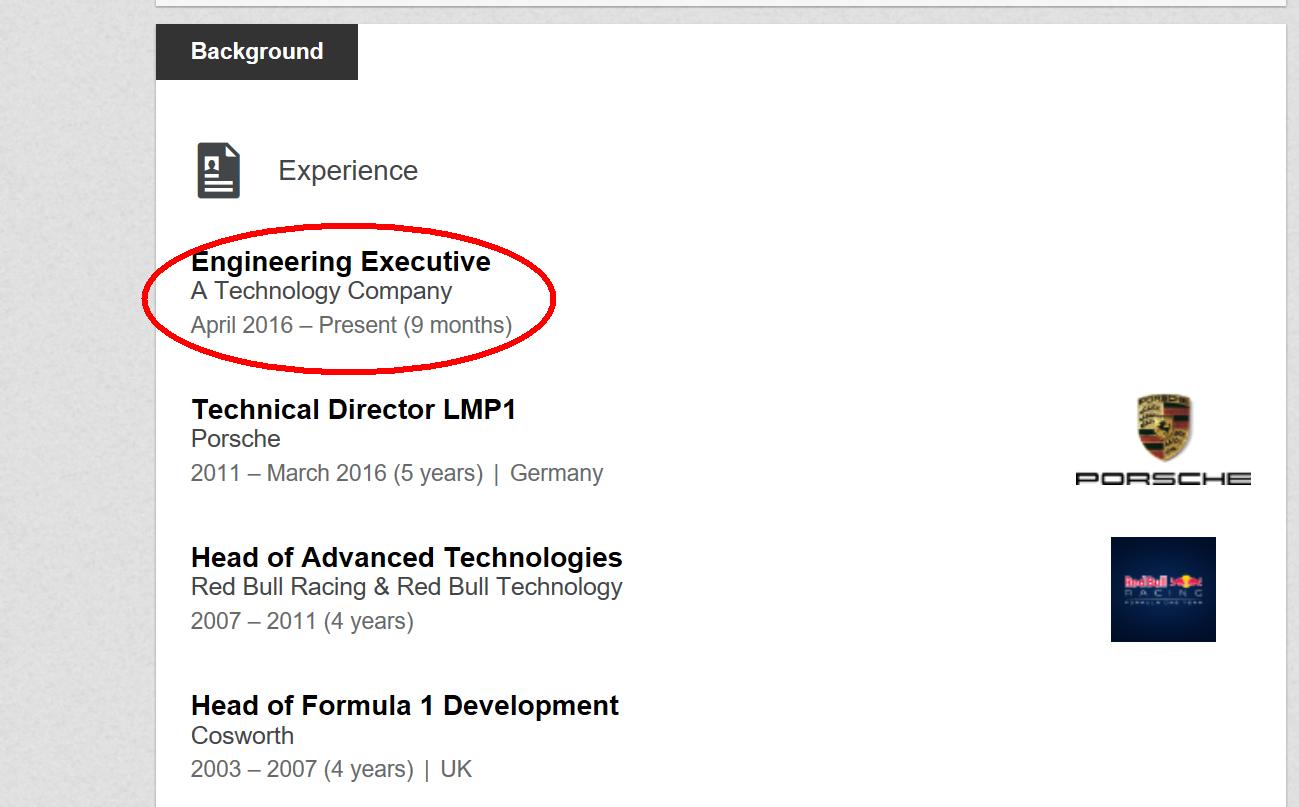Select the 2011 – March 2016 date range
The height and width of the screenshot is (807, 1299).
click(x=337, y=473)
